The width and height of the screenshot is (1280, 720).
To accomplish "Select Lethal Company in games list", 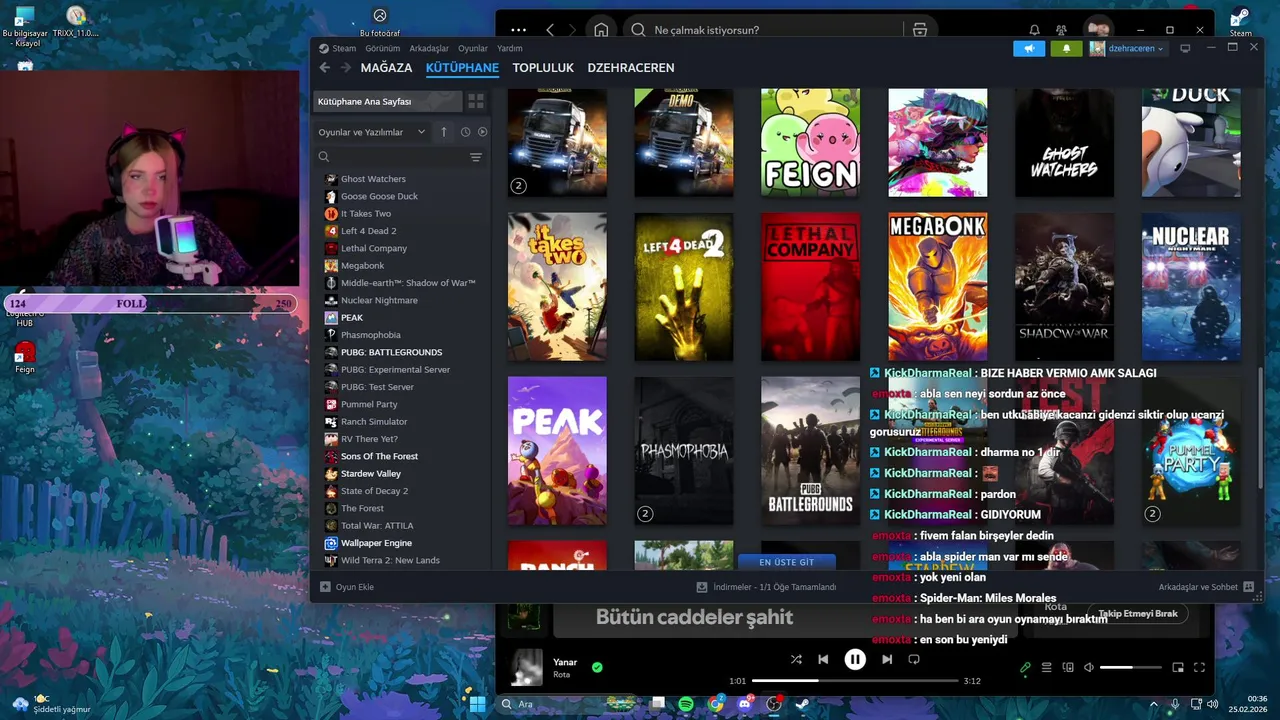I will [374, 248].
